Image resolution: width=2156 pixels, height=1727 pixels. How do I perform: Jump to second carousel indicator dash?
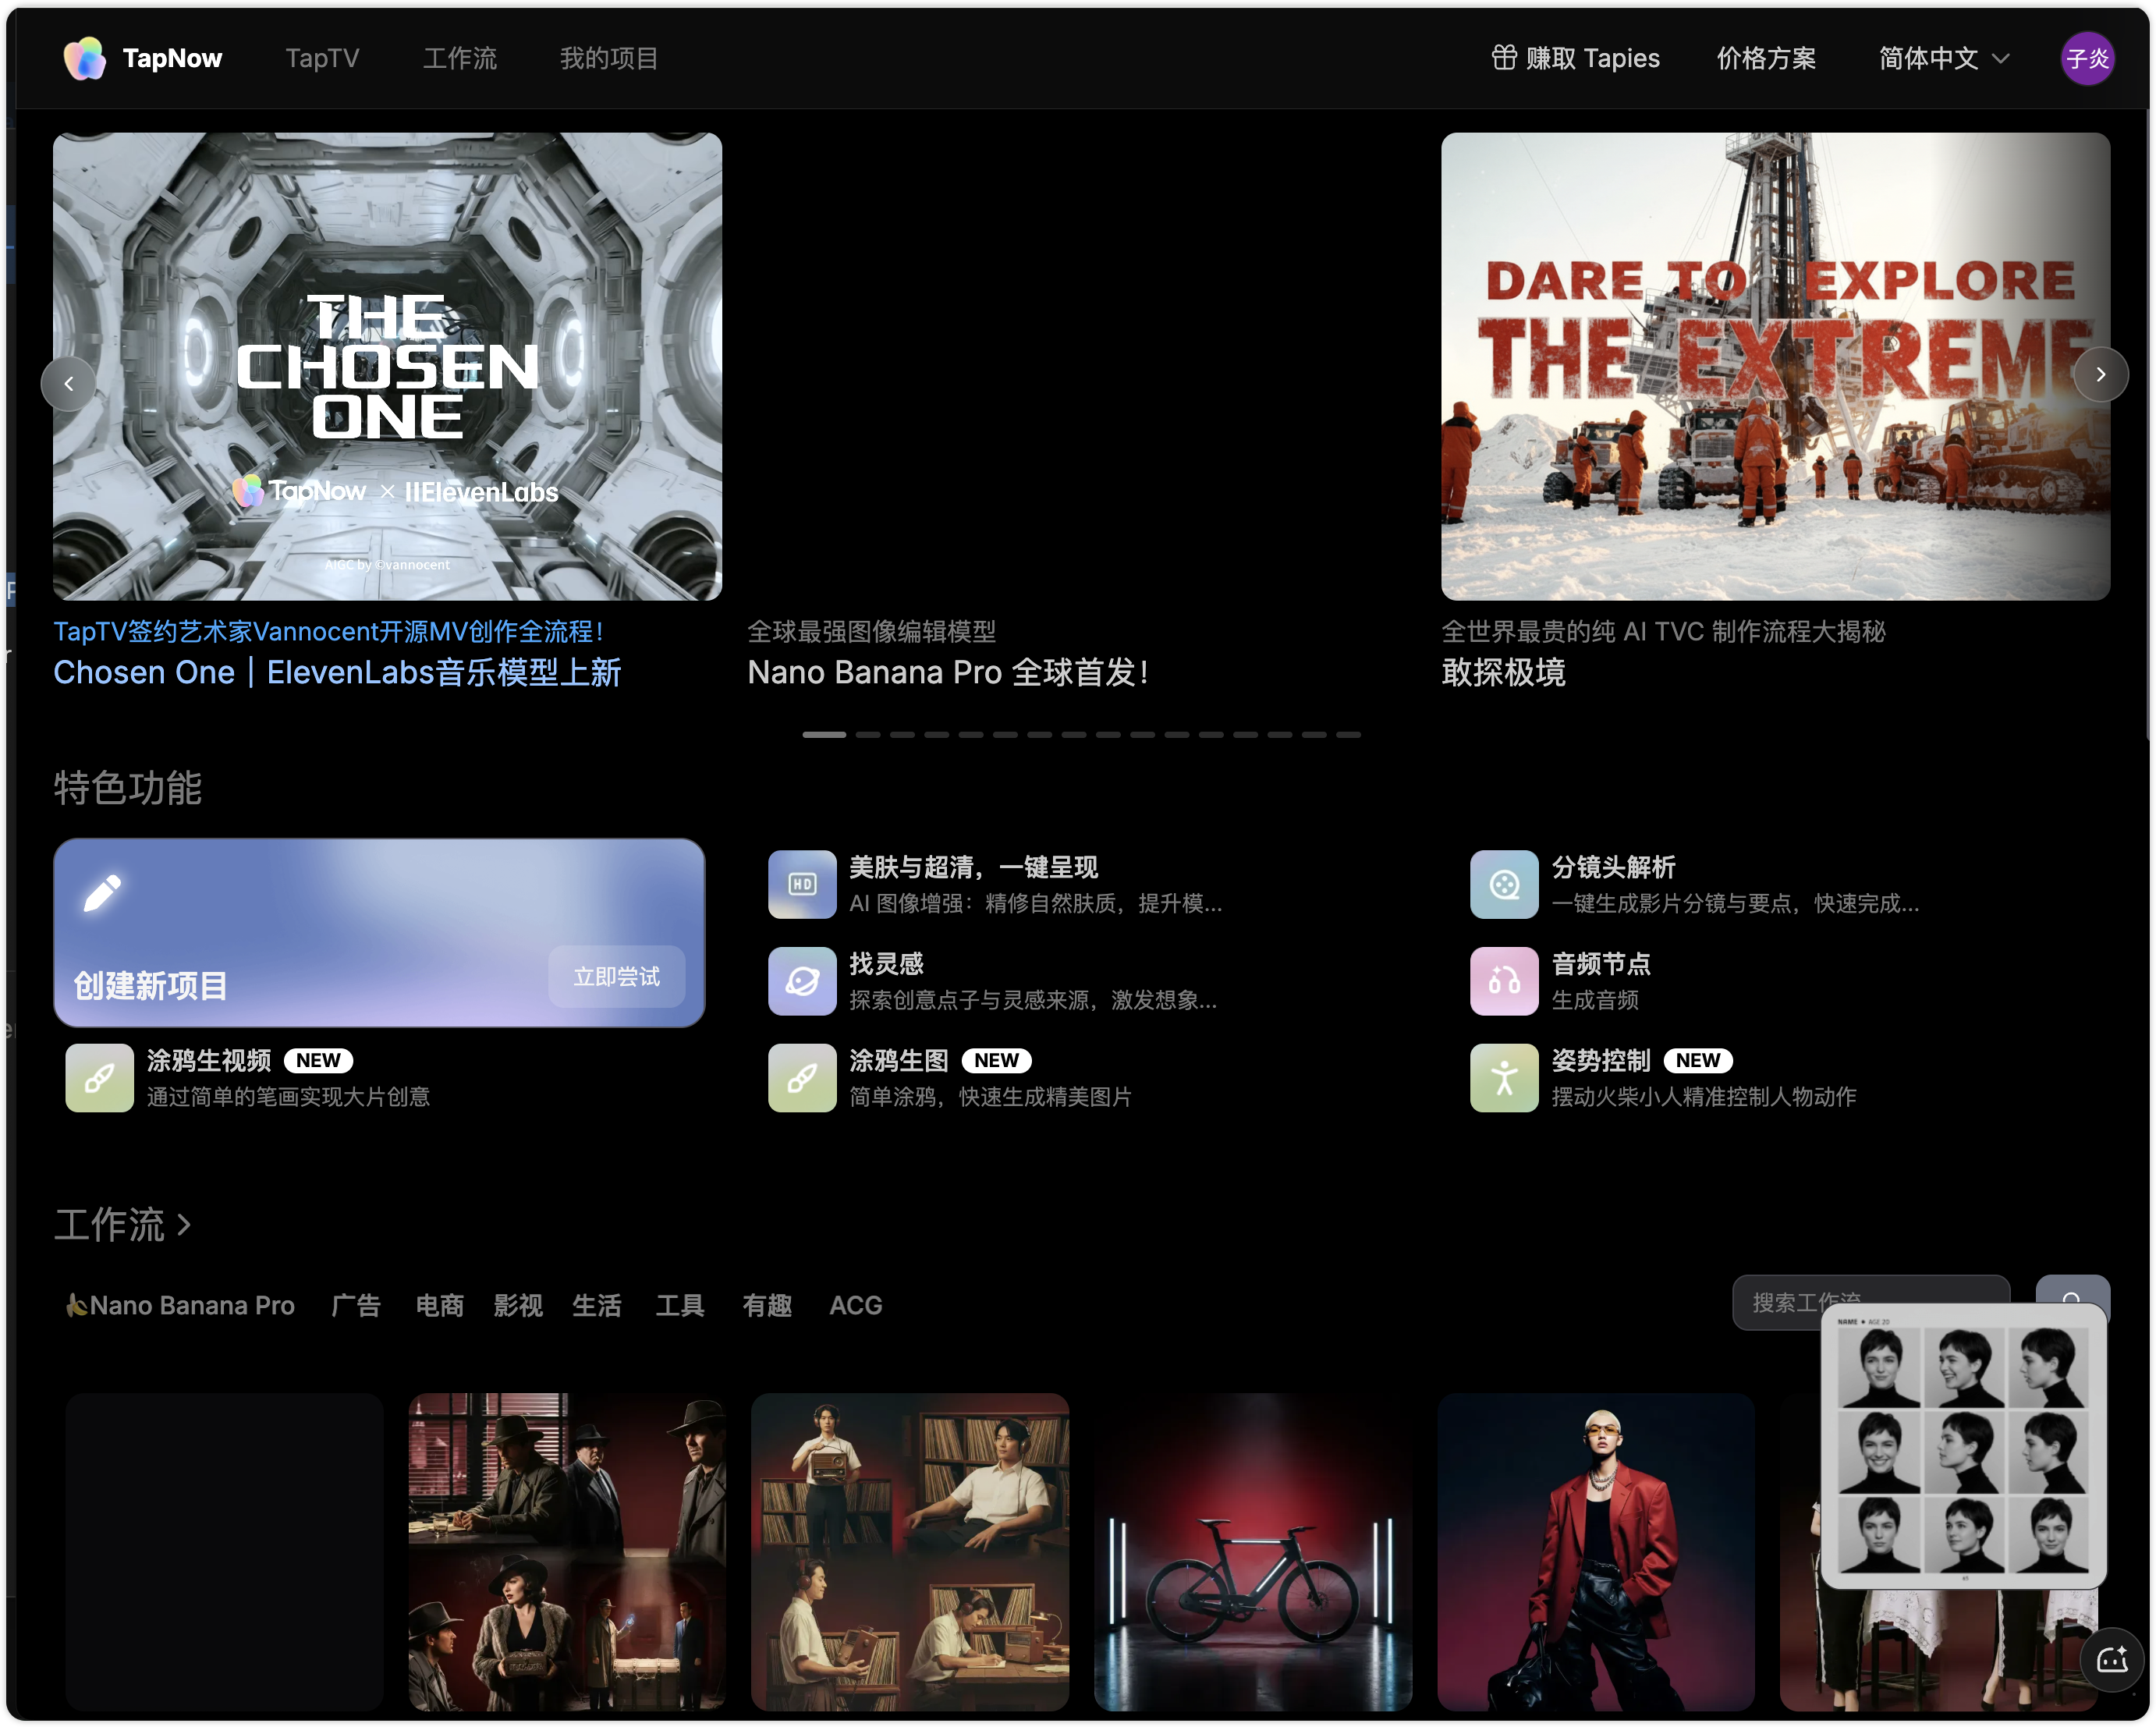click(x=868, y=735)
